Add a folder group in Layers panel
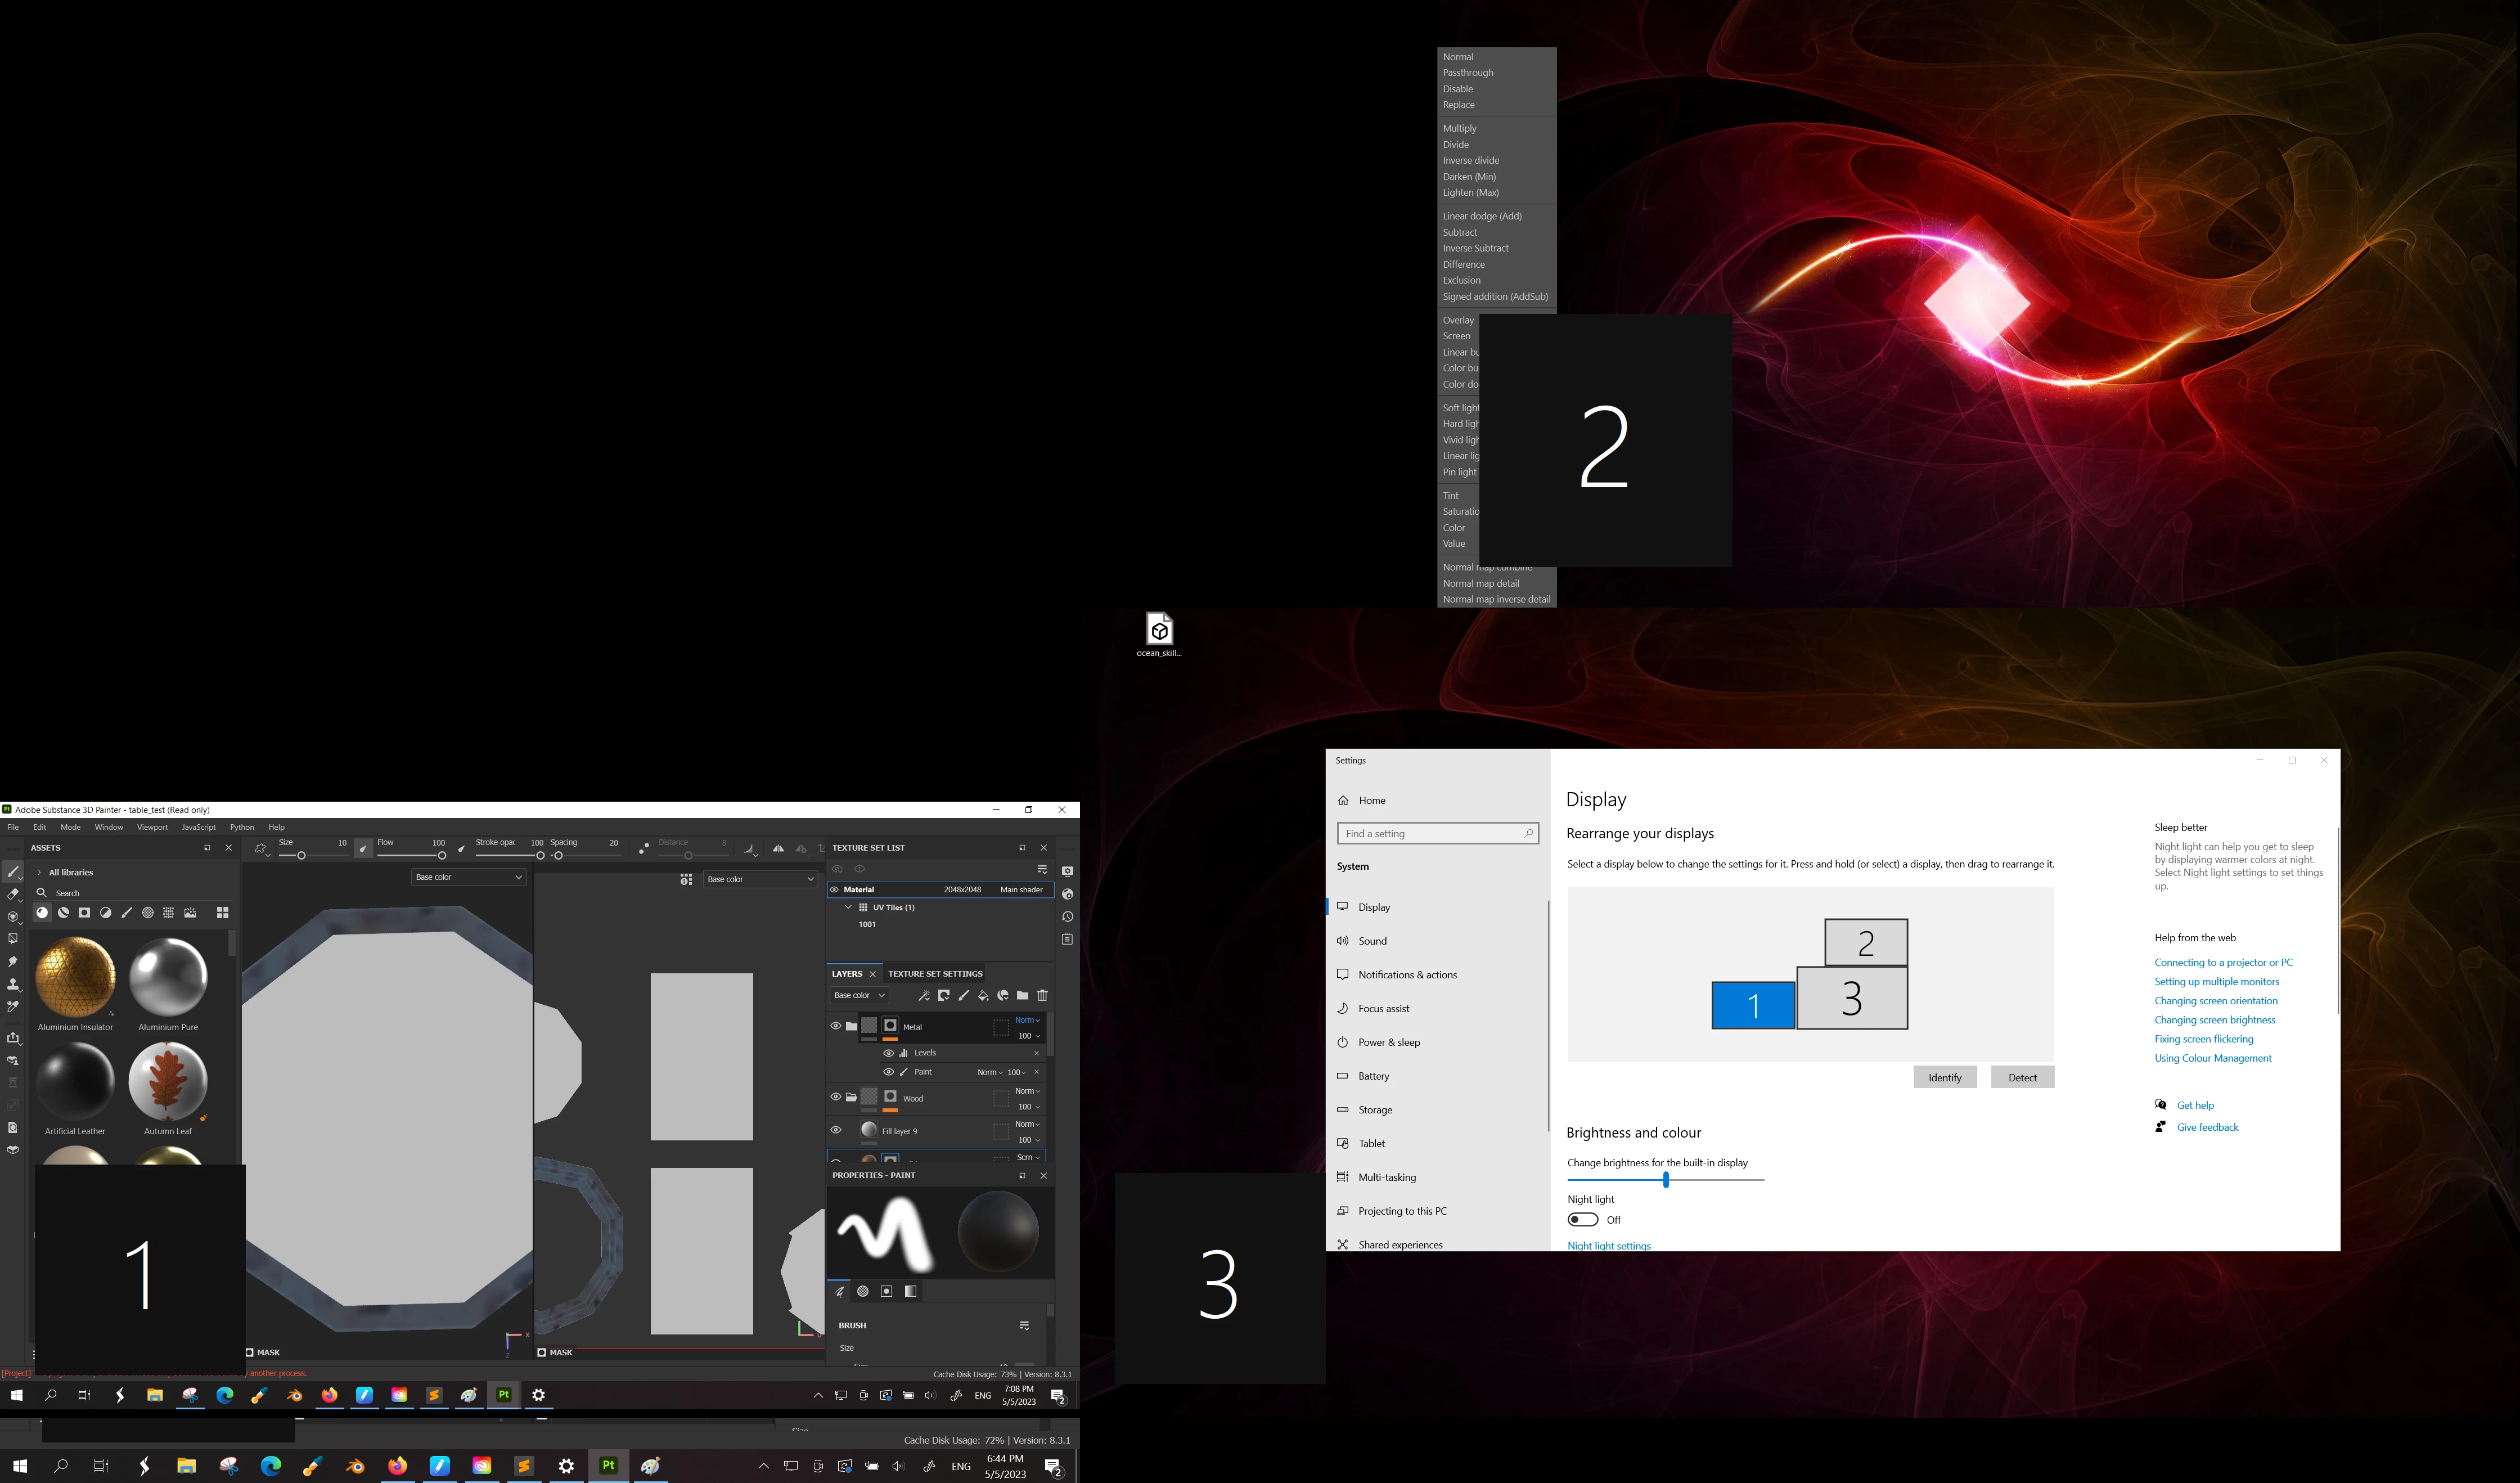2520x1483 pixels. tap(1022, 995)
